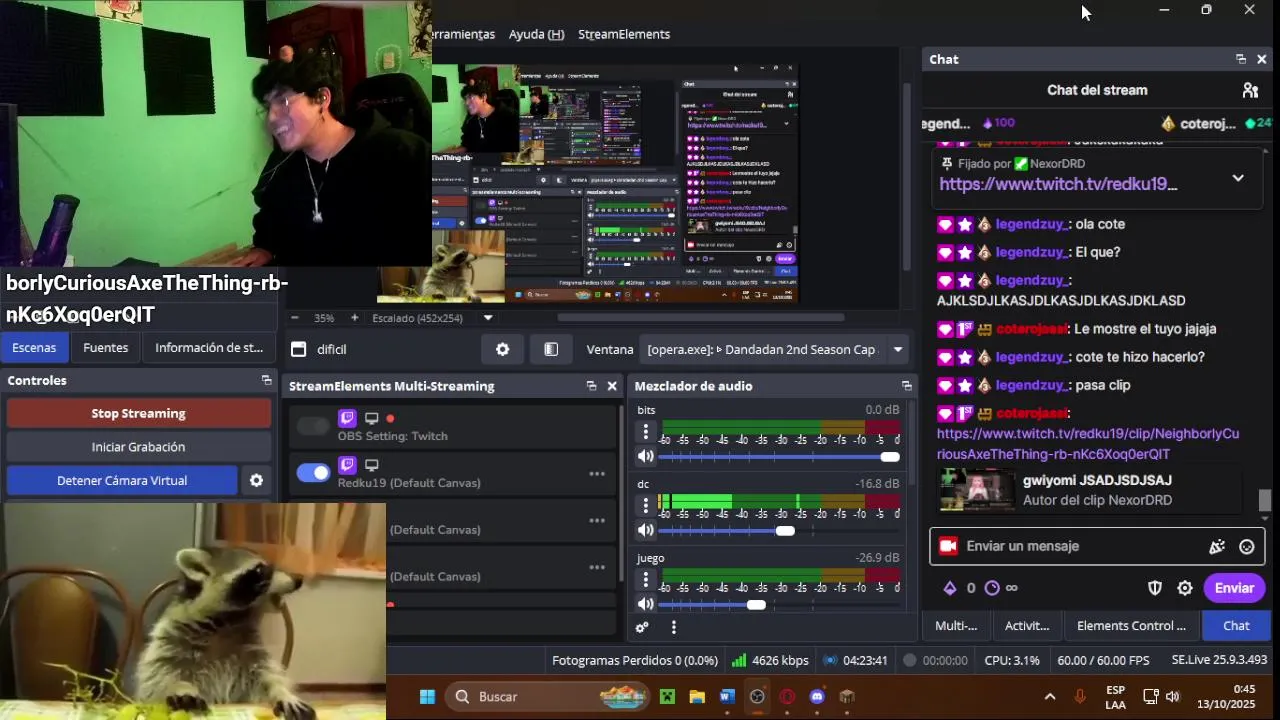
Task: Open Ventana window selection dropdown
Action: click(774, 349)
